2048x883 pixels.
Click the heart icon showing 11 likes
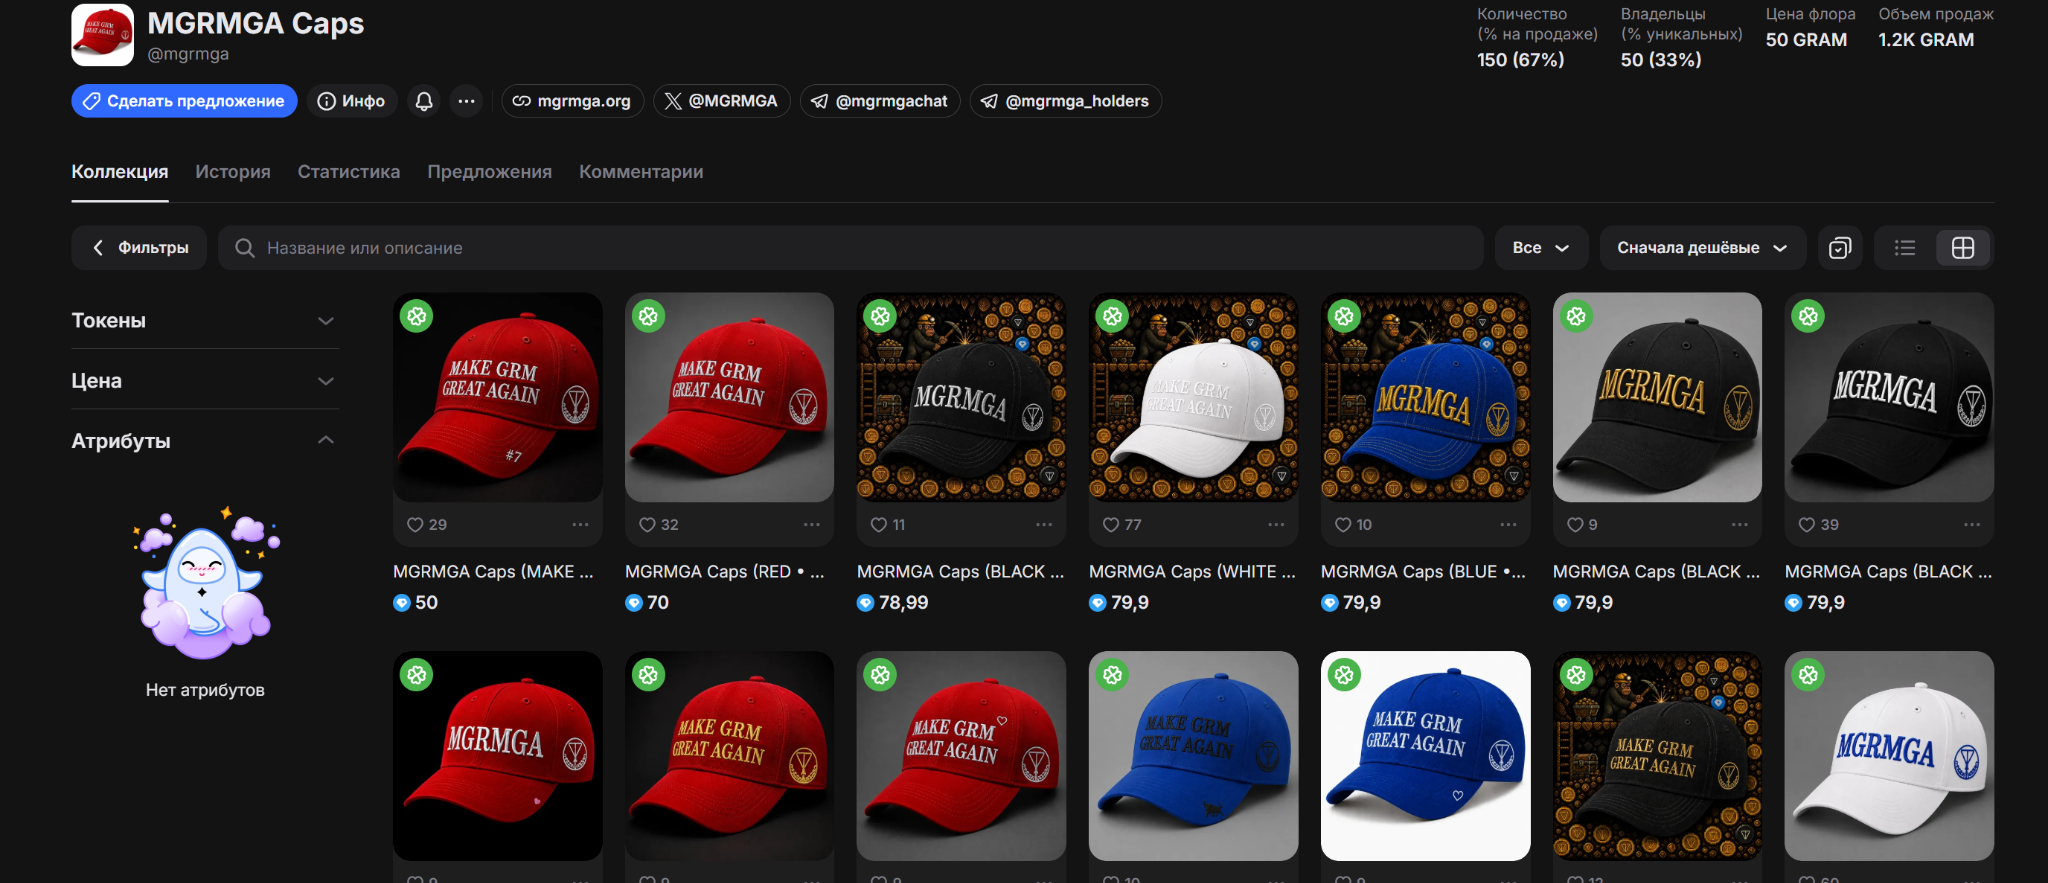coord(879,525)
